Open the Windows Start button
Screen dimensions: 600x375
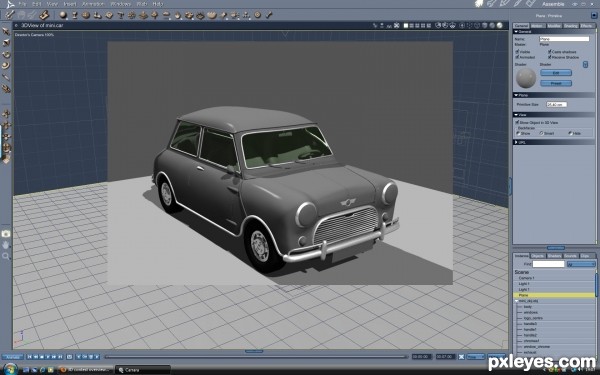coord(10,370)
